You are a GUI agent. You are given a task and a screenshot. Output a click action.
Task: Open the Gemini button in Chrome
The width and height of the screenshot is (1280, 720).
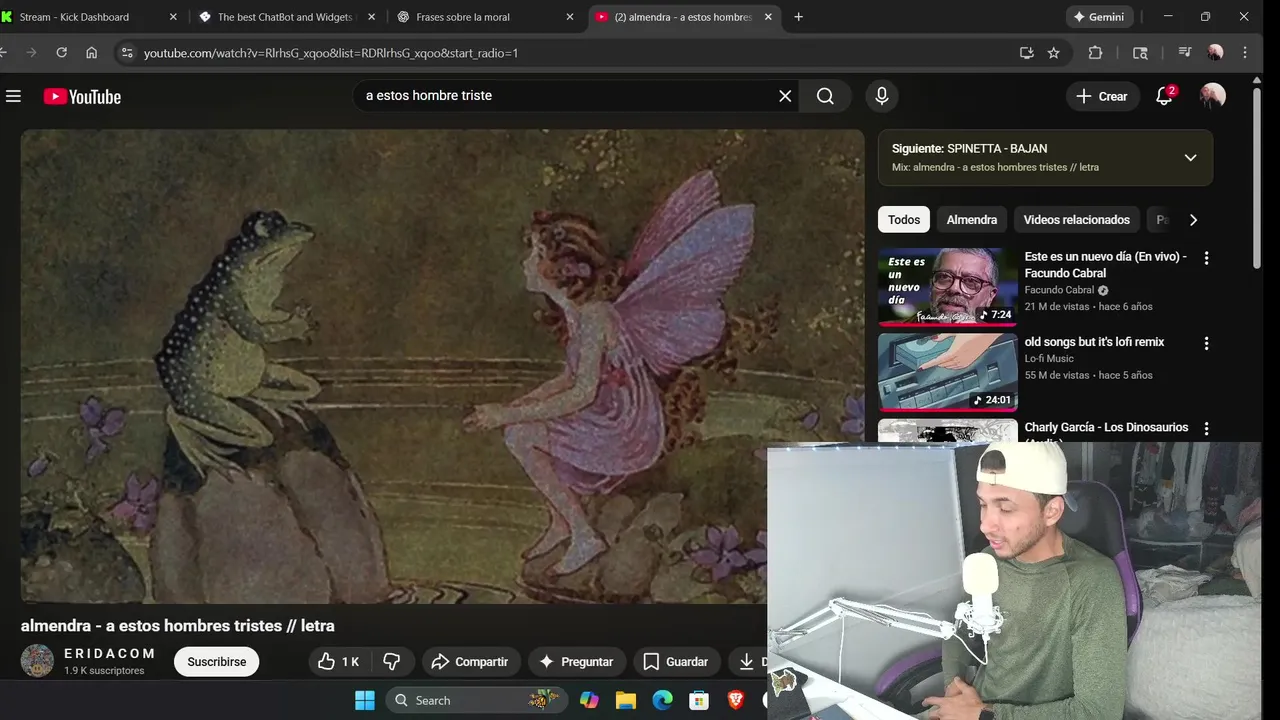pyautogui.click(x=1098, y=17)
